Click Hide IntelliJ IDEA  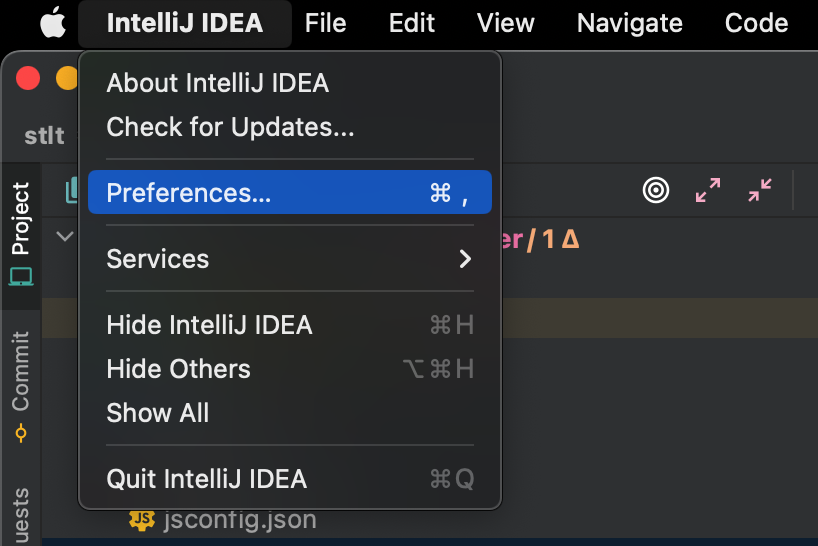(x=210, y=325)
